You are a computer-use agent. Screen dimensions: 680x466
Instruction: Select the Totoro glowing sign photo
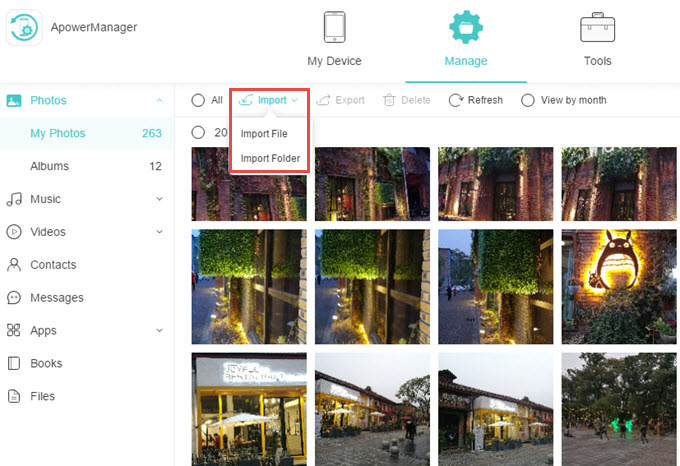[x=619, y=287]
